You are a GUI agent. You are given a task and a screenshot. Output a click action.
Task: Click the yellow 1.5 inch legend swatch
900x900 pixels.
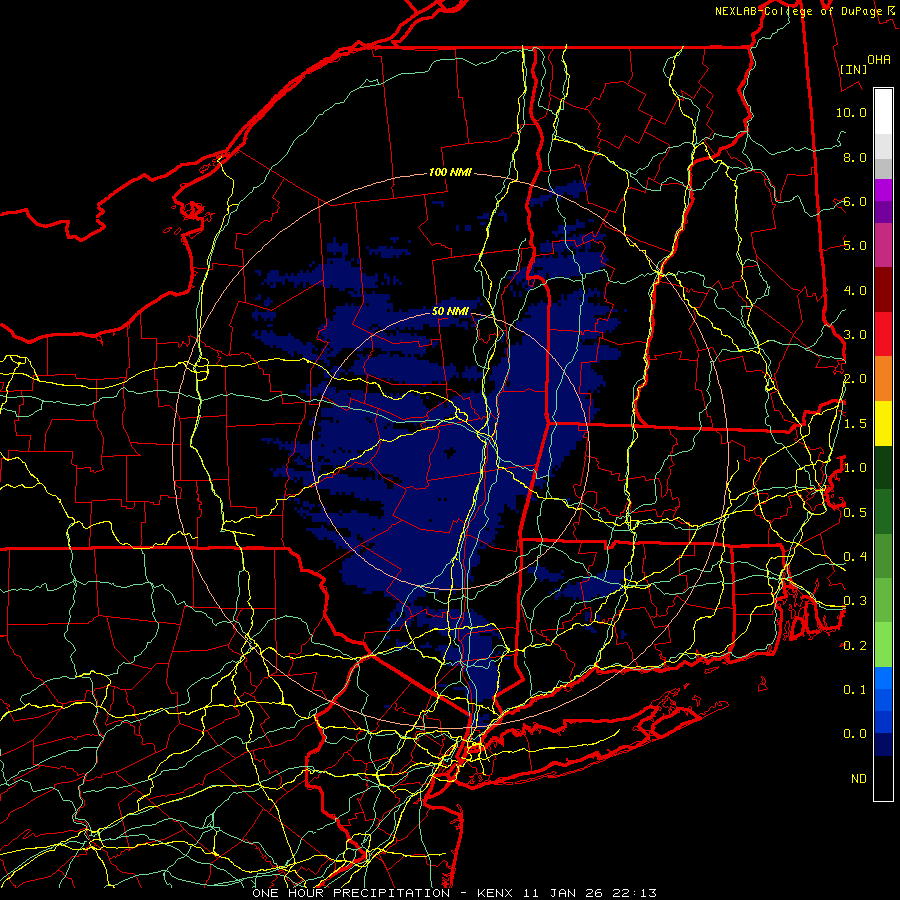click(x=883, y=423)
